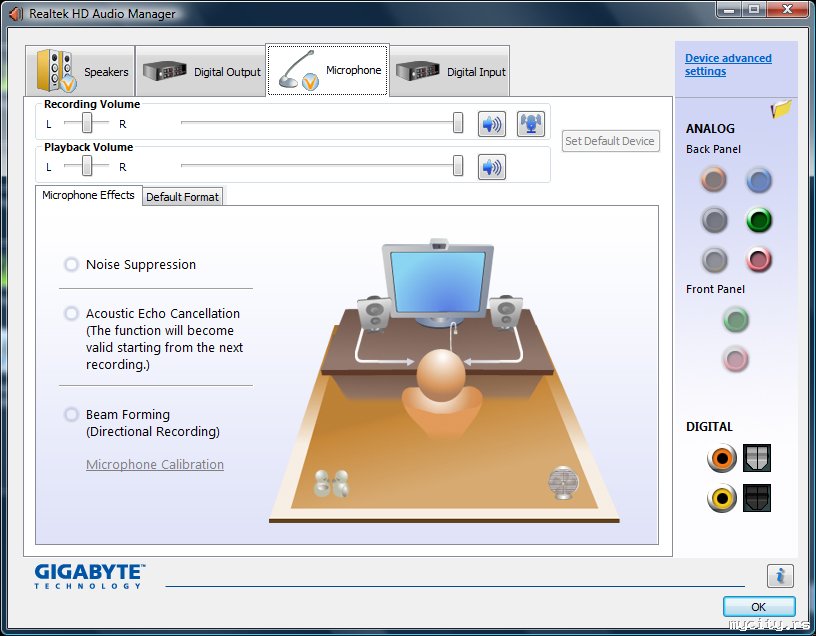Close the Realtek HD Audio Manager window

pyautogui.click(x=788, y=9)
